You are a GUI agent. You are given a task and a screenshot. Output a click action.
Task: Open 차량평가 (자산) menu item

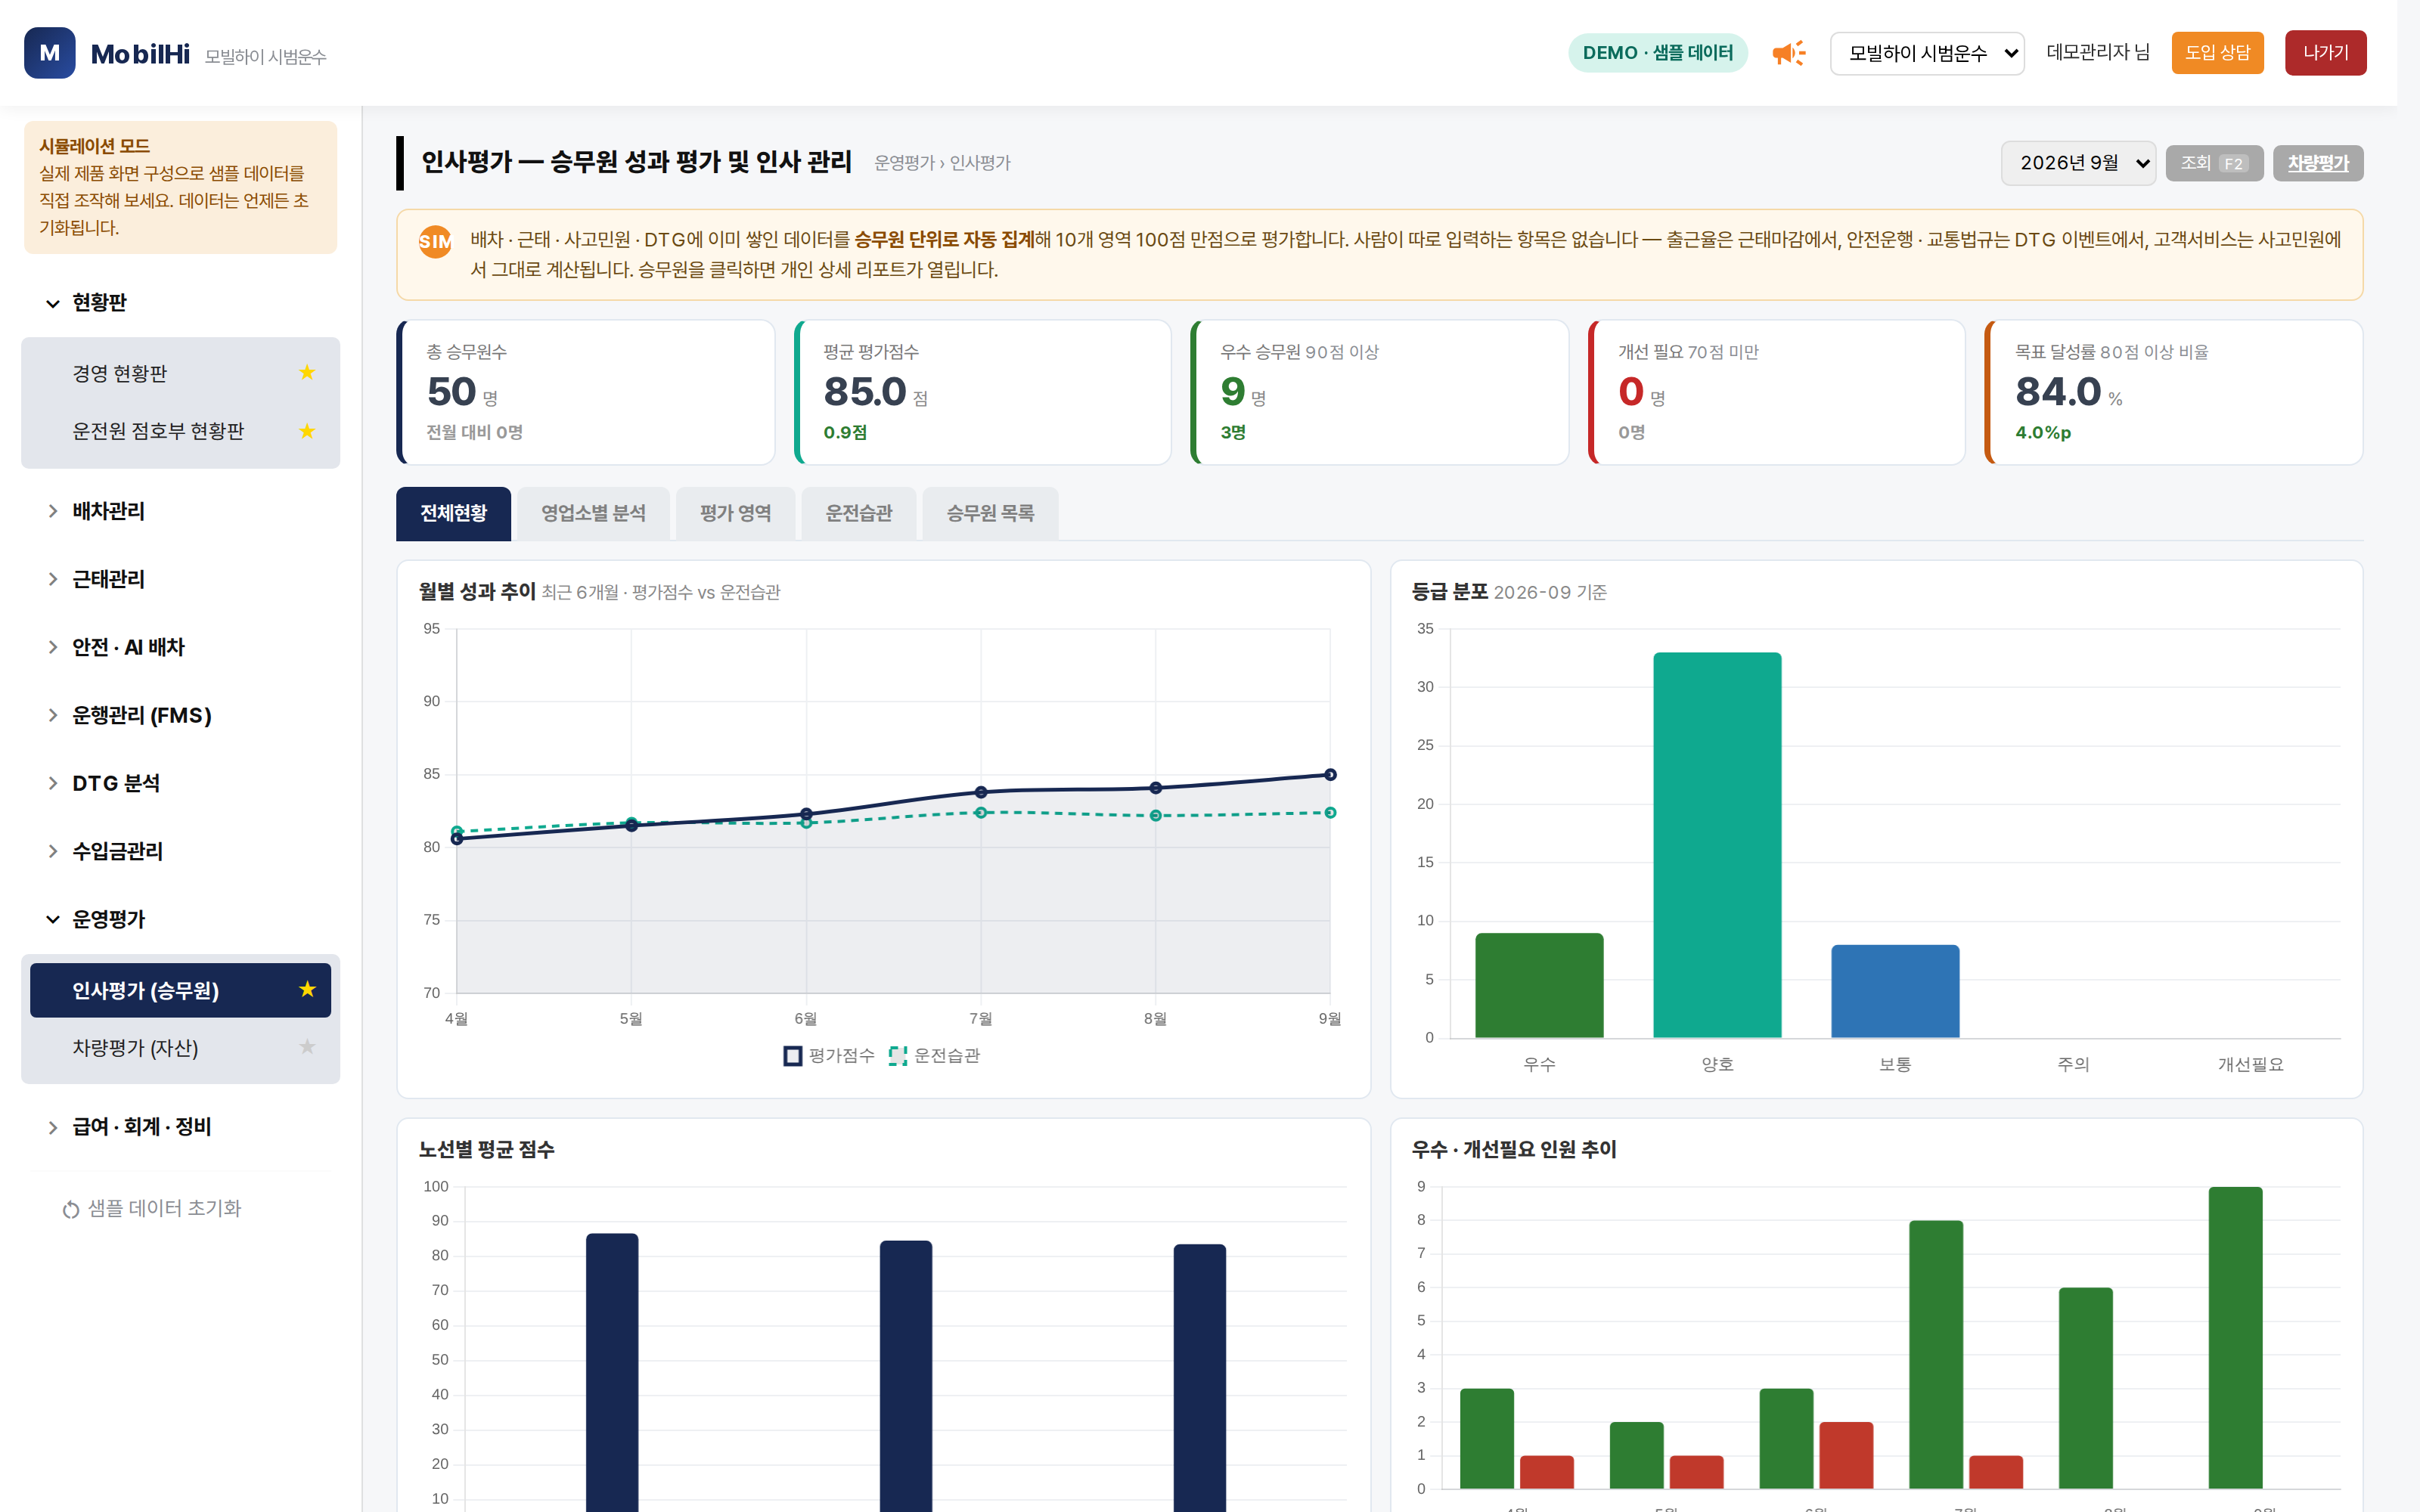pyautogui.click(x=180, y=1048)
